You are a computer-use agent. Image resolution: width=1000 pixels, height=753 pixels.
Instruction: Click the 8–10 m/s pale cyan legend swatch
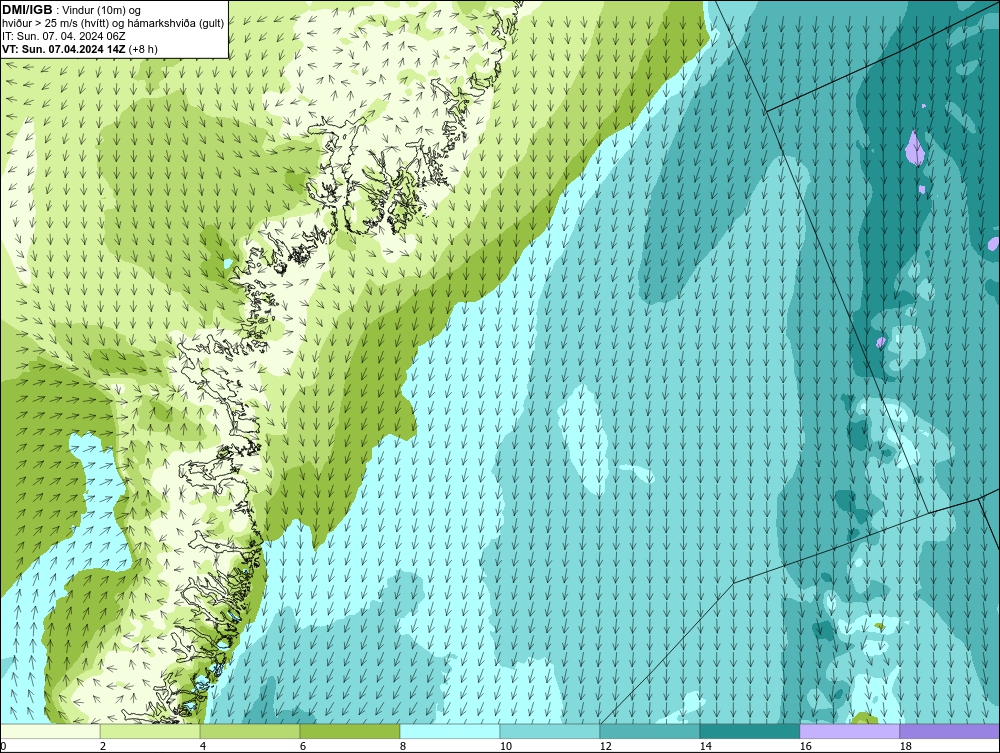[450, 731]
